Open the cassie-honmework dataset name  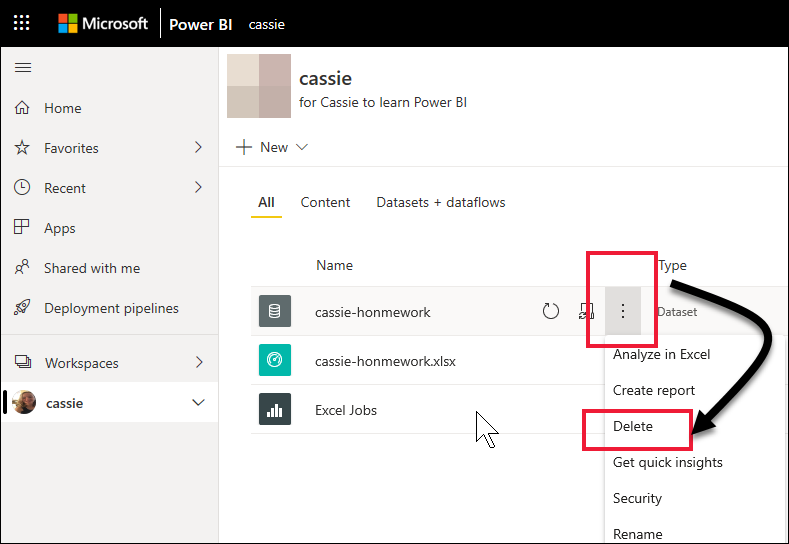coord(372,312)
